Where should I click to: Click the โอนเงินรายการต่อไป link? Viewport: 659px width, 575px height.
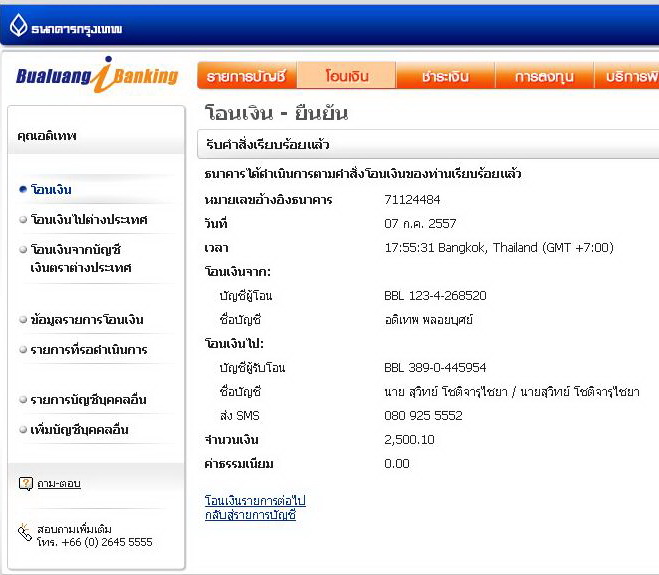[255, 500]
